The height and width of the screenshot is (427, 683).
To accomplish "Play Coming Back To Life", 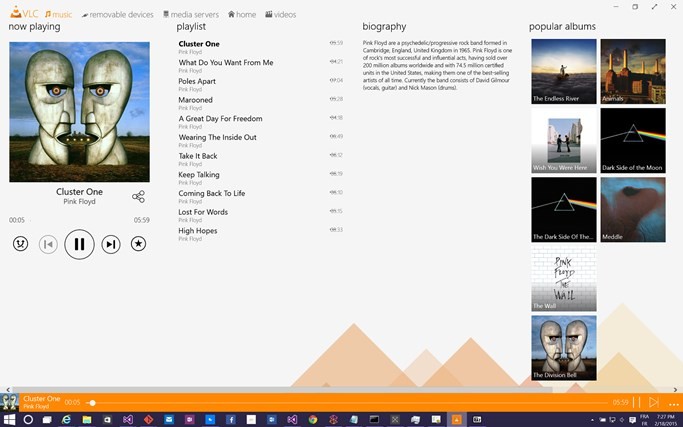I will click(x=260, y=197).
